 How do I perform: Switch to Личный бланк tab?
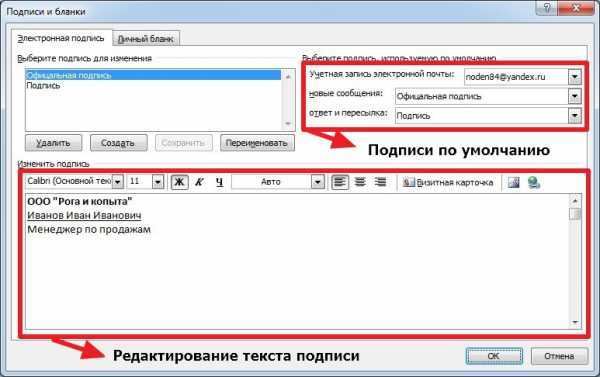coord(146,39)
